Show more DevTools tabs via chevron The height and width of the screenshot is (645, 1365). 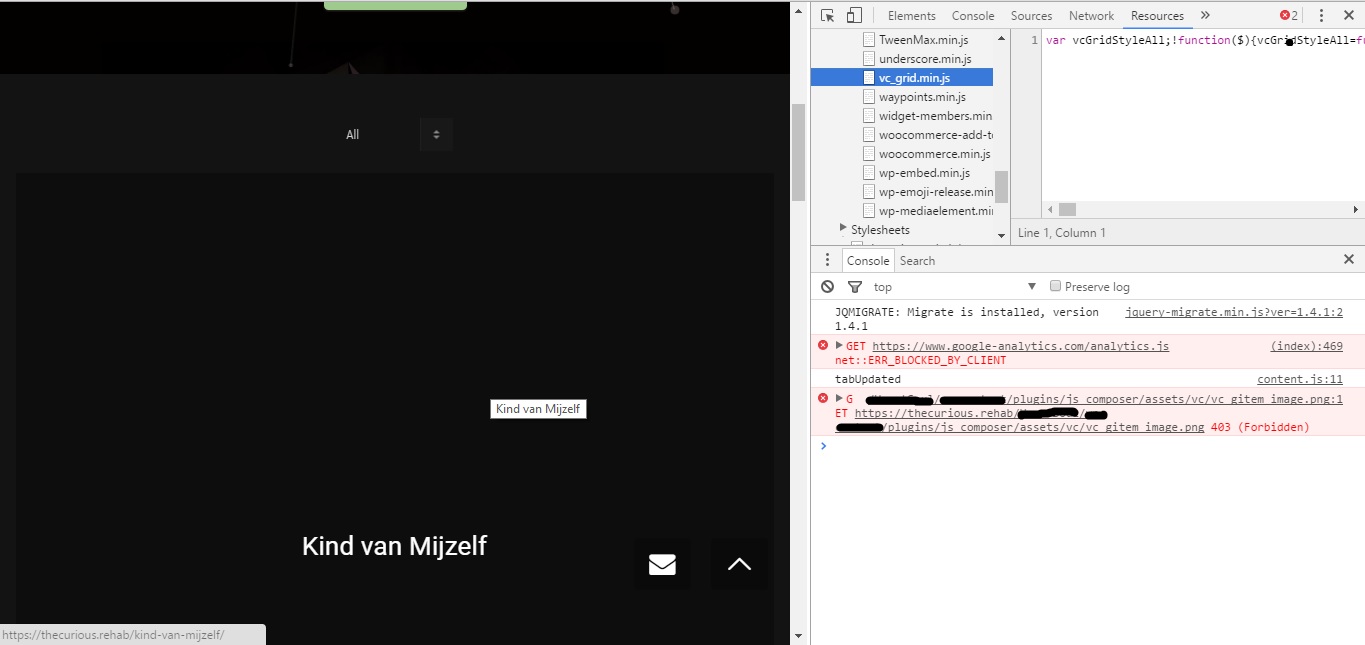tap(1205, 15)
